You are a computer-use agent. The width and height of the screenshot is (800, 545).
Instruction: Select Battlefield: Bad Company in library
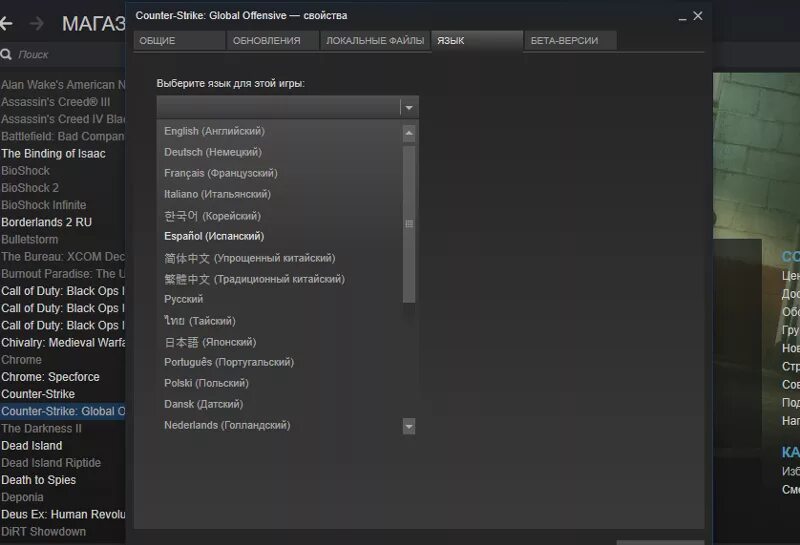point(63,136)
